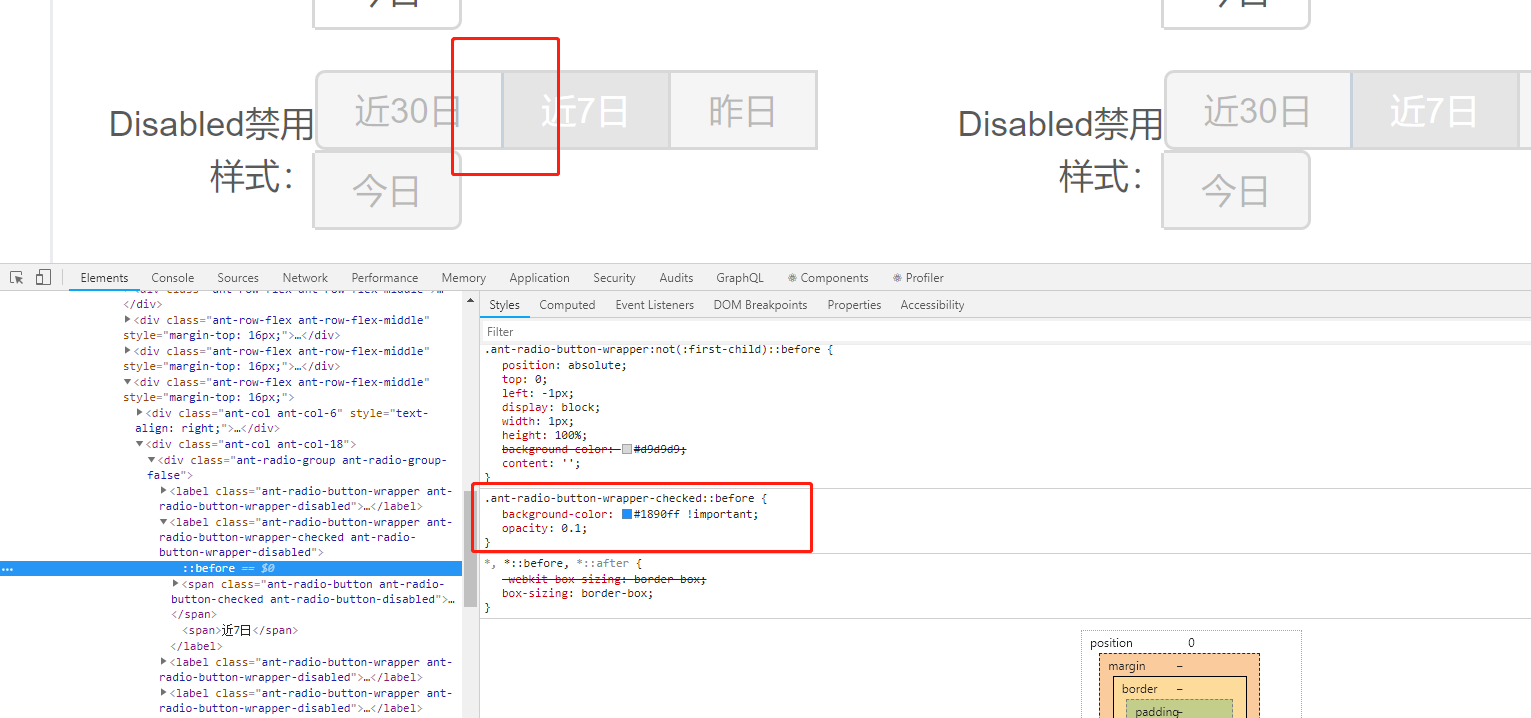Expand the ant-col ant-col-6 div node
The width and height of the screenshot is (1531, 718).
point(140,413)
